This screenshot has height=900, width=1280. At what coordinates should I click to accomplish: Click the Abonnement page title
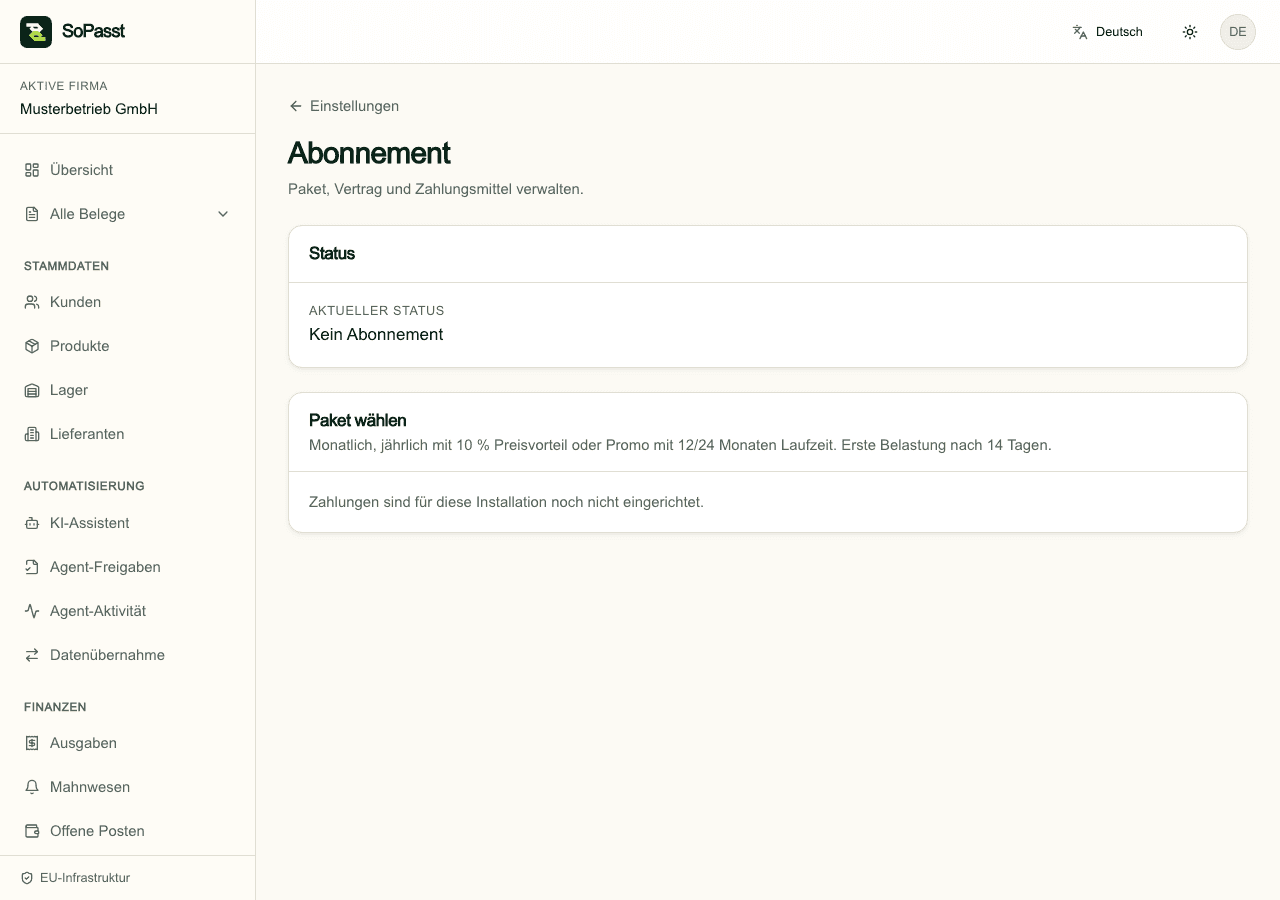click(x=369, y=153)
